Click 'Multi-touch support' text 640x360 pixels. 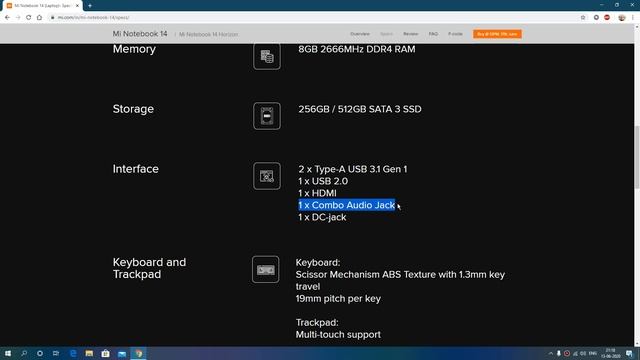point(338,334)
